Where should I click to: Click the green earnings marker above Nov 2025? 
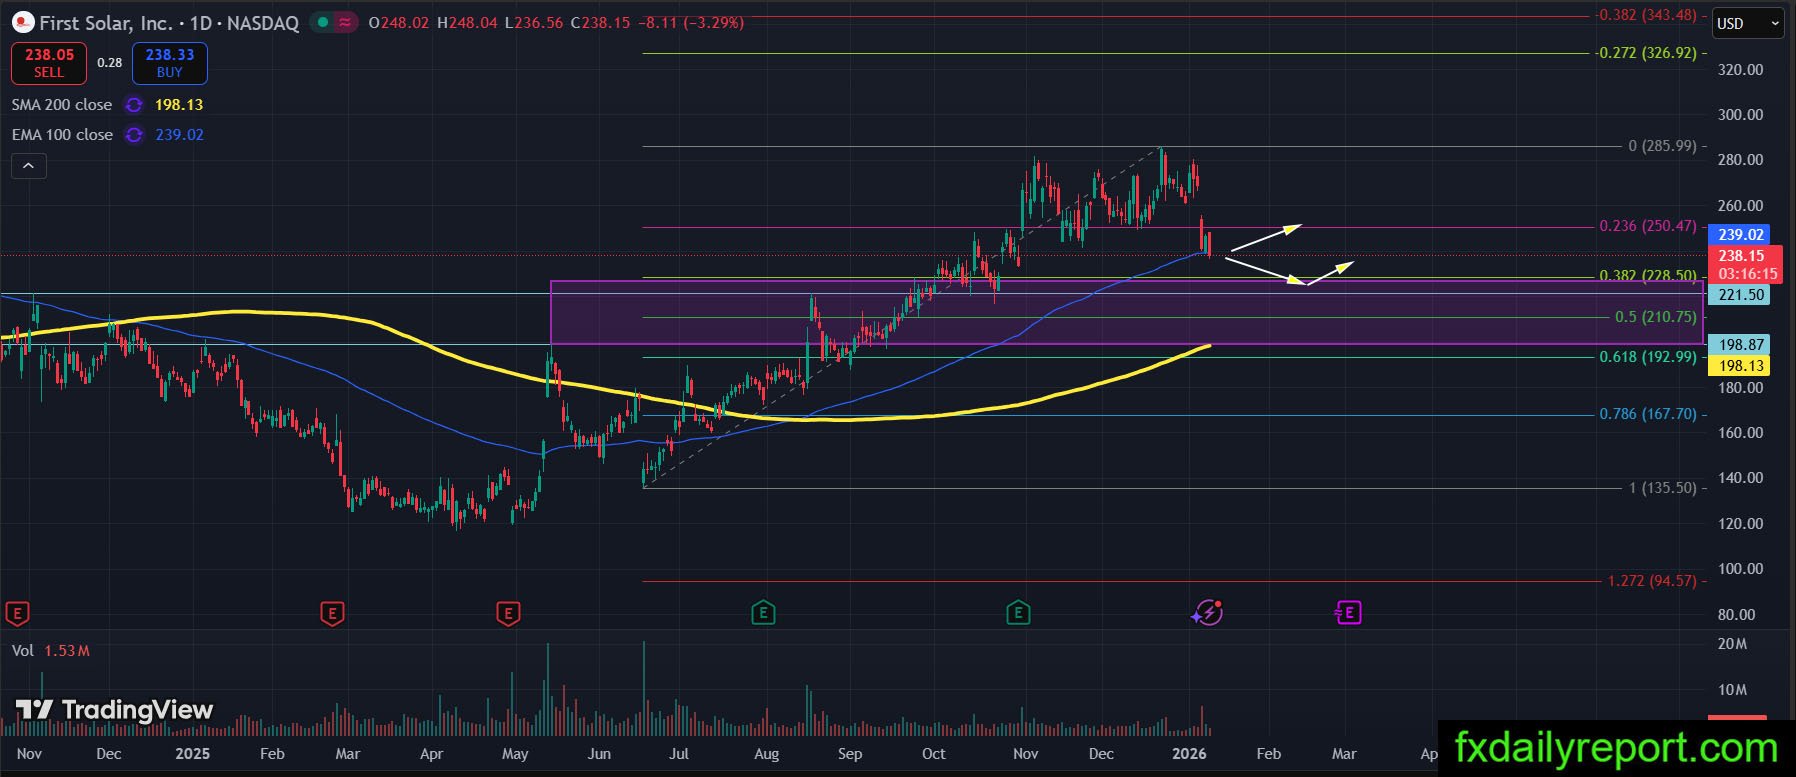(x=1017, y=612)
